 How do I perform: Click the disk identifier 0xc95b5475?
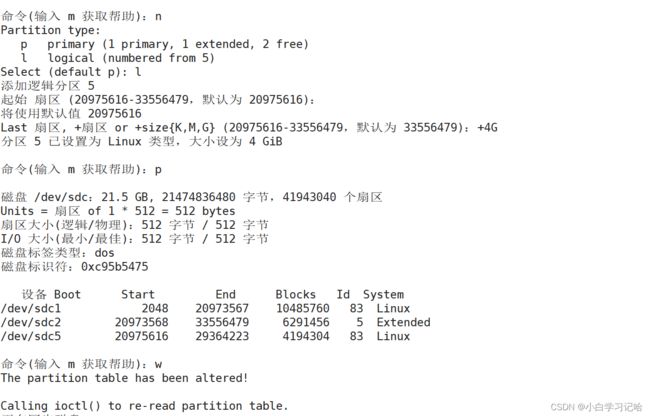pyautogui.click(x=114, y=266)
